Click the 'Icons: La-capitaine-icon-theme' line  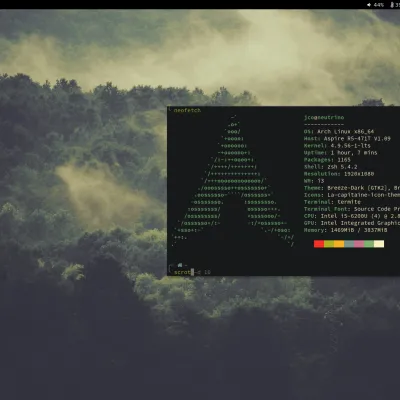pos(352,195)
